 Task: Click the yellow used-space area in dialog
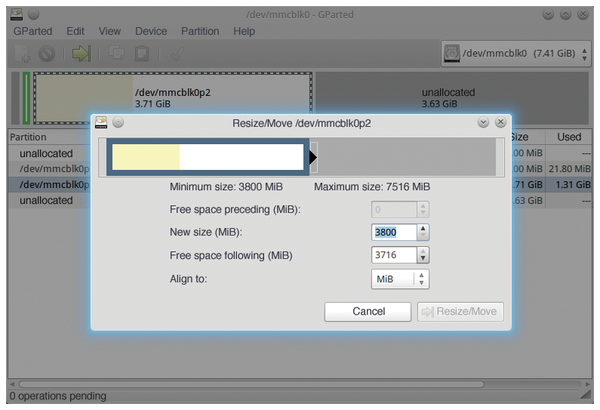(x=146, y=157)
